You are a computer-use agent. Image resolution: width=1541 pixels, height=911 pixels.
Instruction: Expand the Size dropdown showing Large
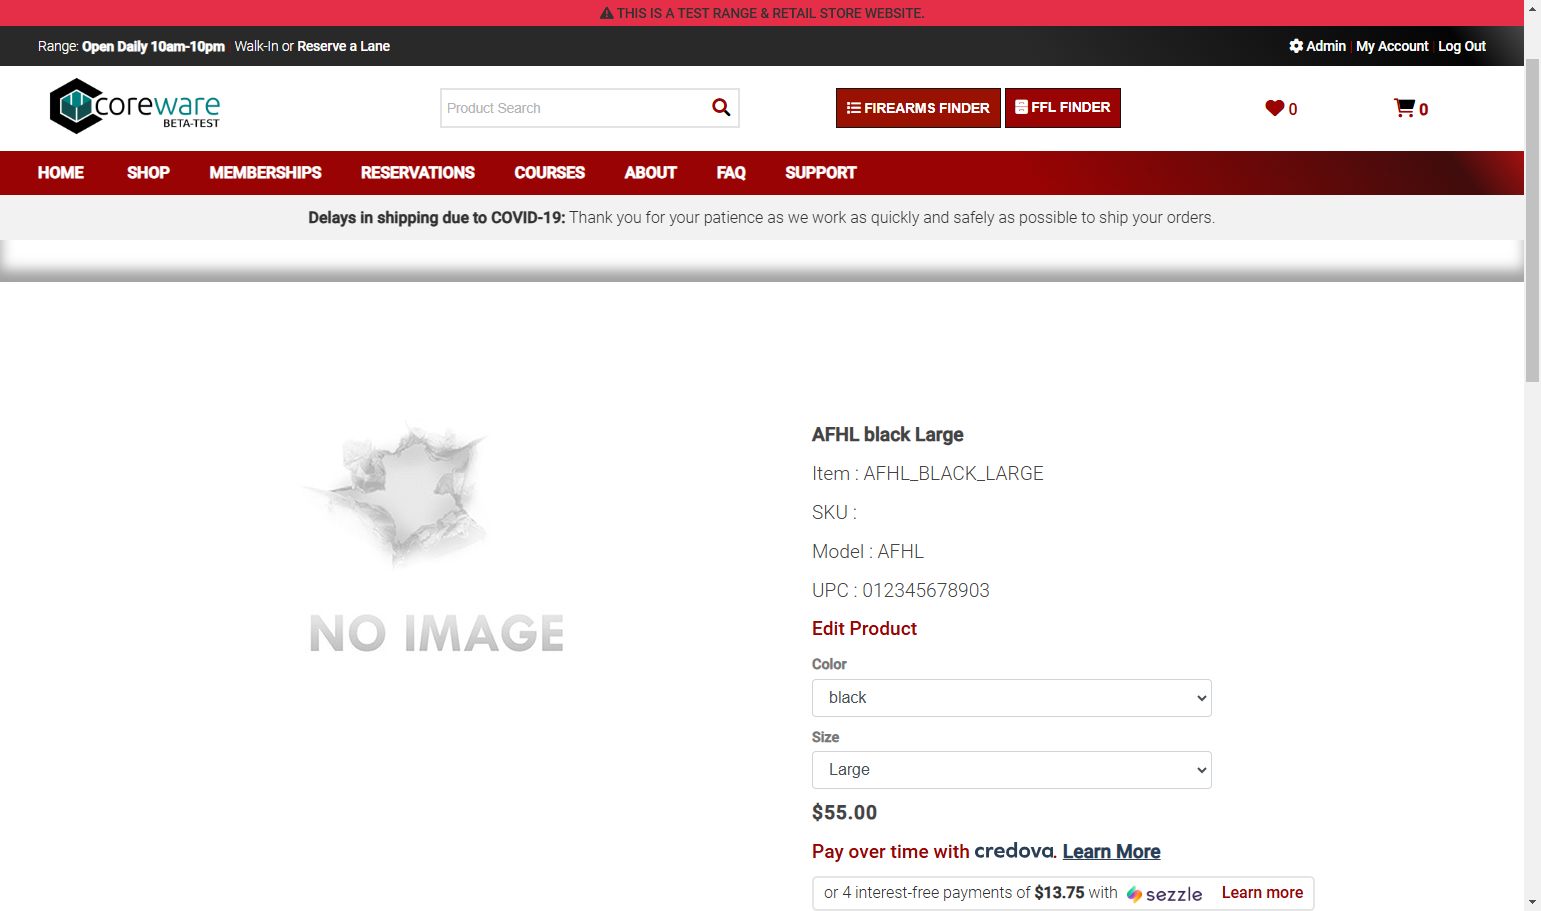(x=1011, y=770)
